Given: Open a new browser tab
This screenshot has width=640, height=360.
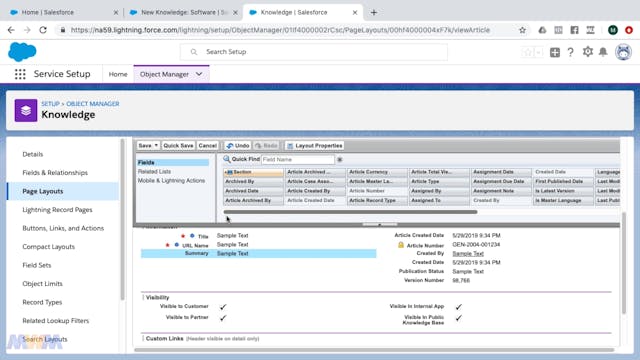Looking at the screenshot, I should pyautogui.click(x=374, y=12).
